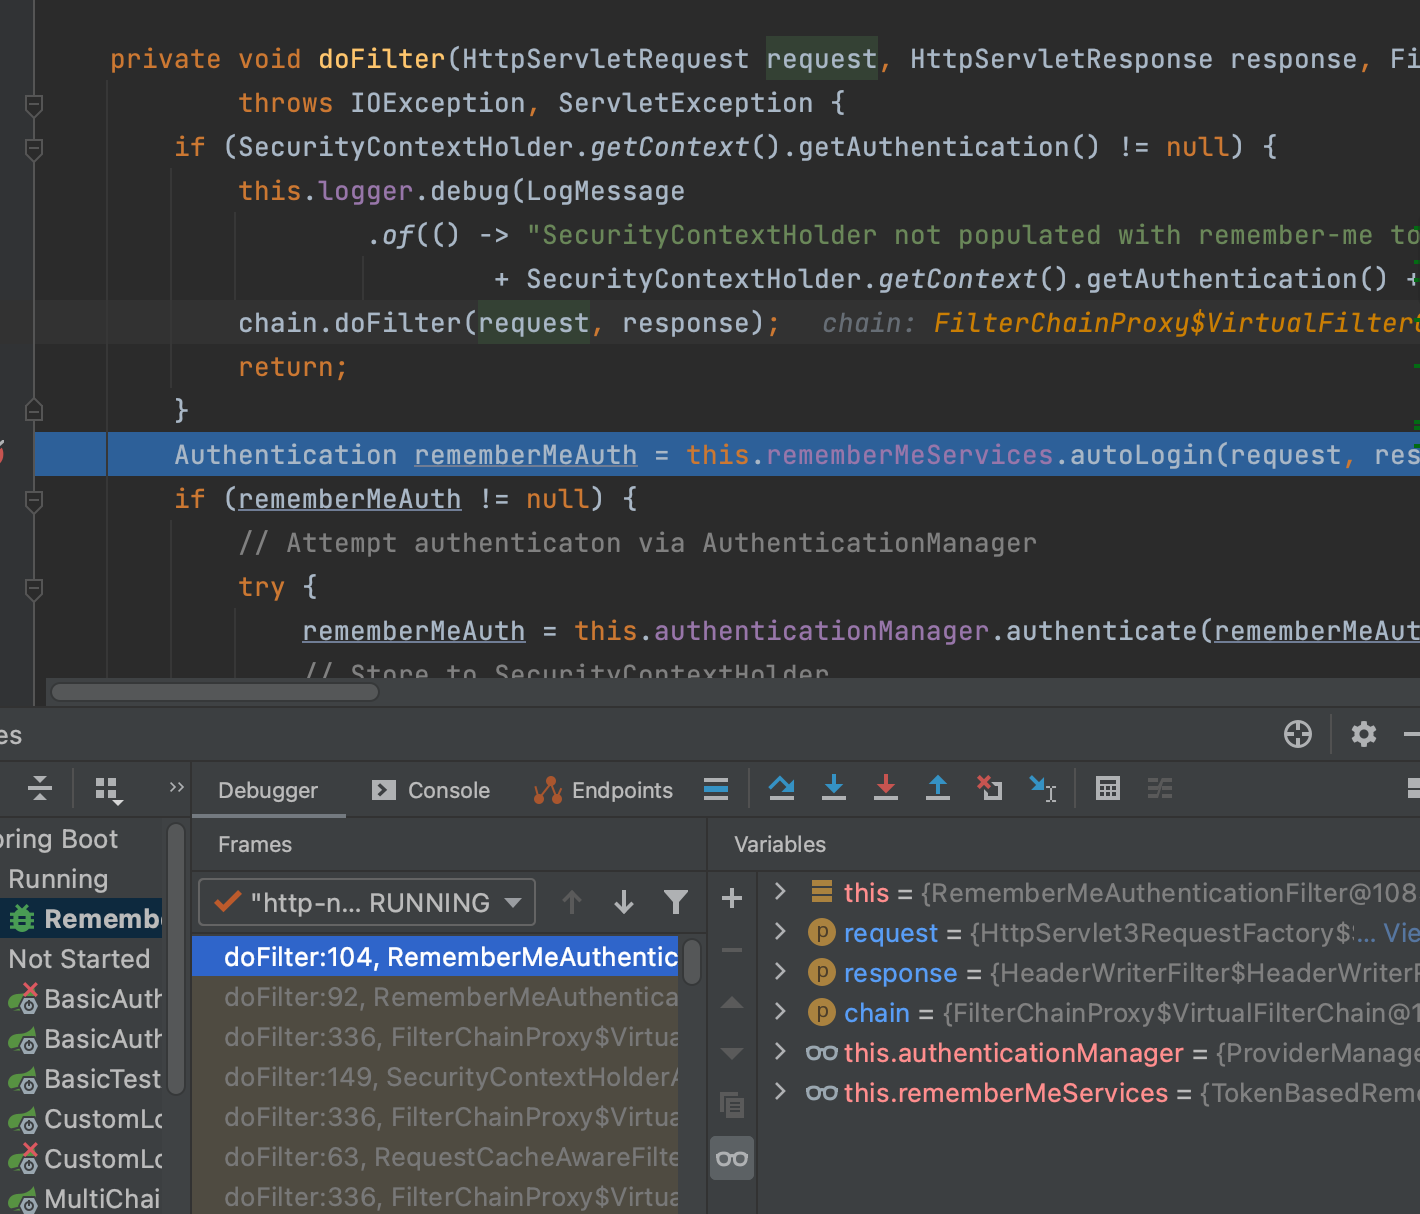The width and height of the screenshot is (1420, 1214).
Task: Click the frames filter funnel icon
Action: 676,902
